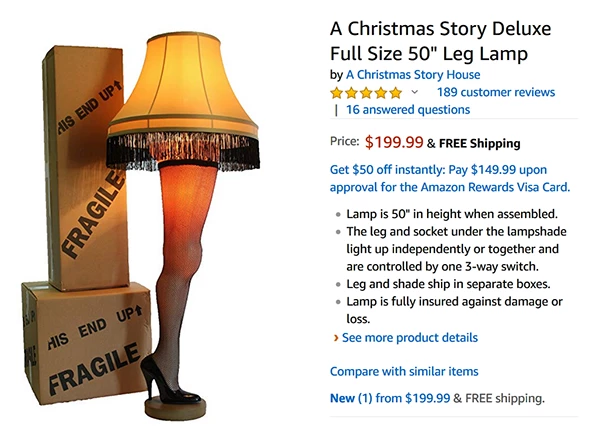Screen dimensions: 600x435
Task: Expand See more product details
Action: point(410,338)
